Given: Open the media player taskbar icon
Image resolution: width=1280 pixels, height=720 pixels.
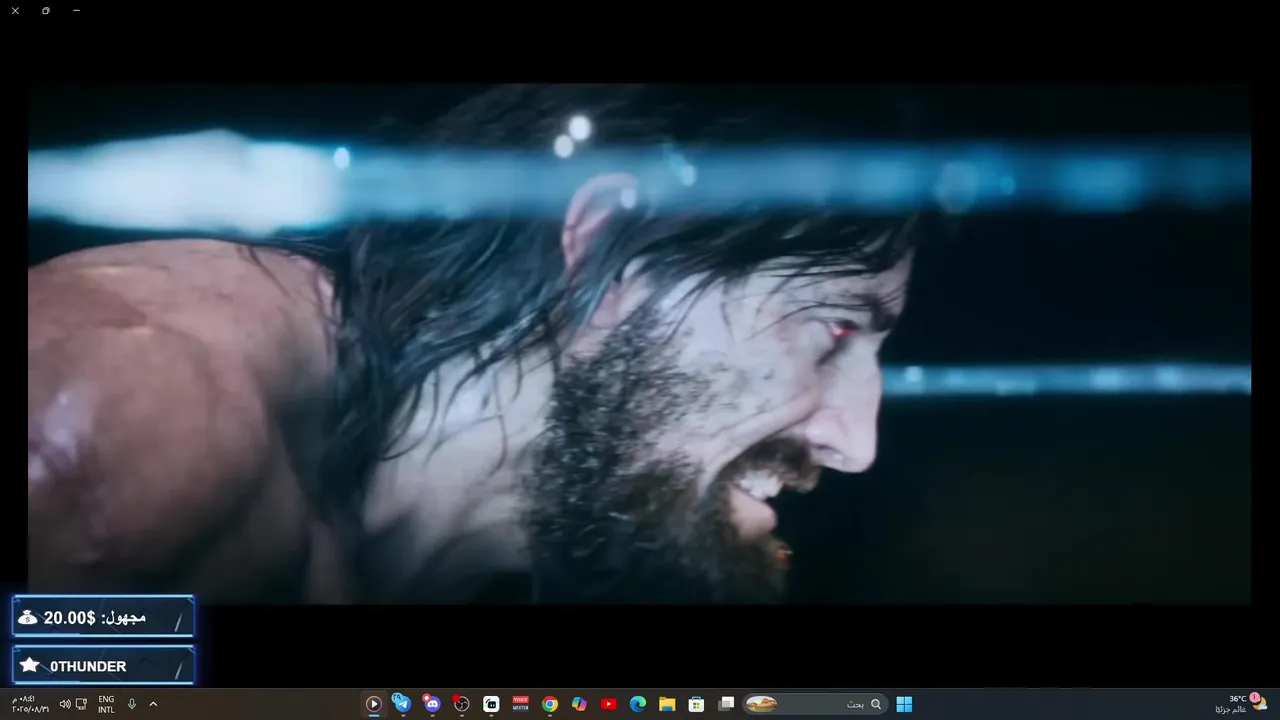Looking at the screenshot, I should pyautogui.click(x=374, y=704).
